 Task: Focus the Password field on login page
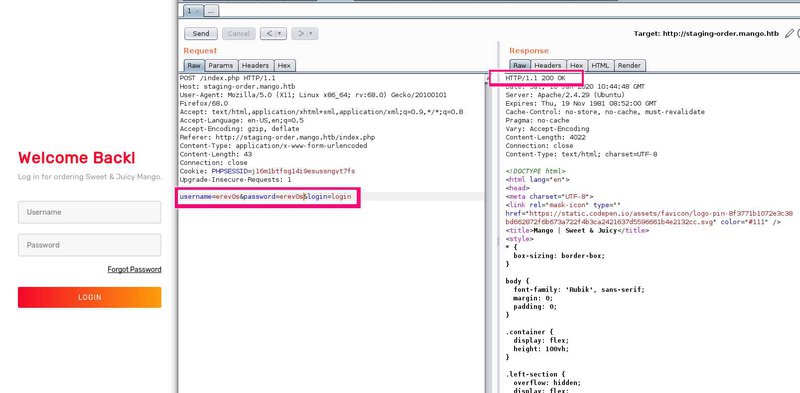(89, 245)
